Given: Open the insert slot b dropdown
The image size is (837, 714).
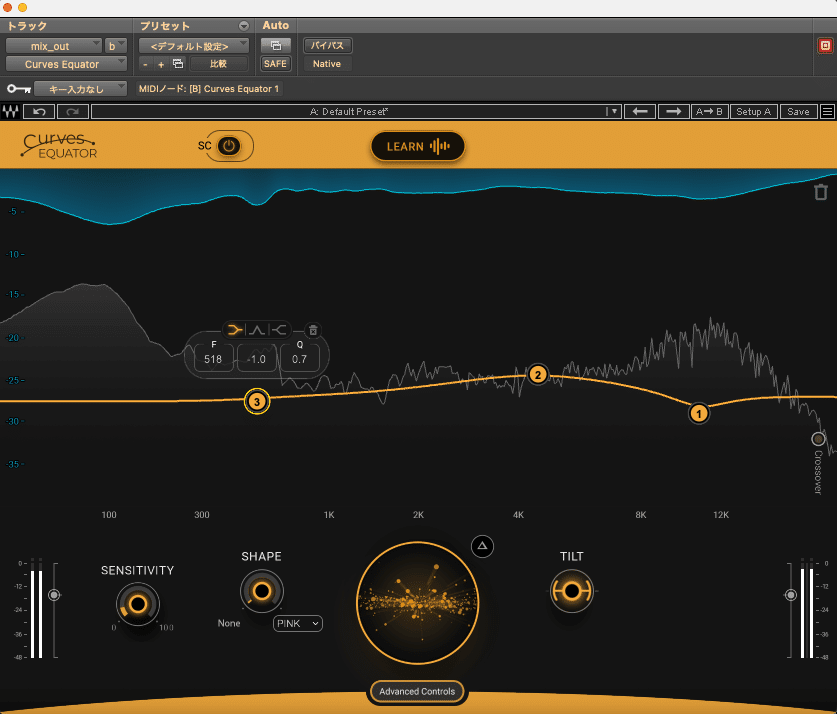Looking at the screenshot, I should click(x=115, y=46).
